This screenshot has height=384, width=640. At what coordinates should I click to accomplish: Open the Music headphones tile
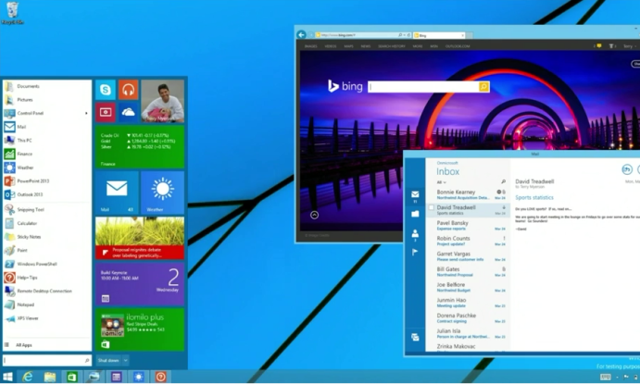[128, 90]
